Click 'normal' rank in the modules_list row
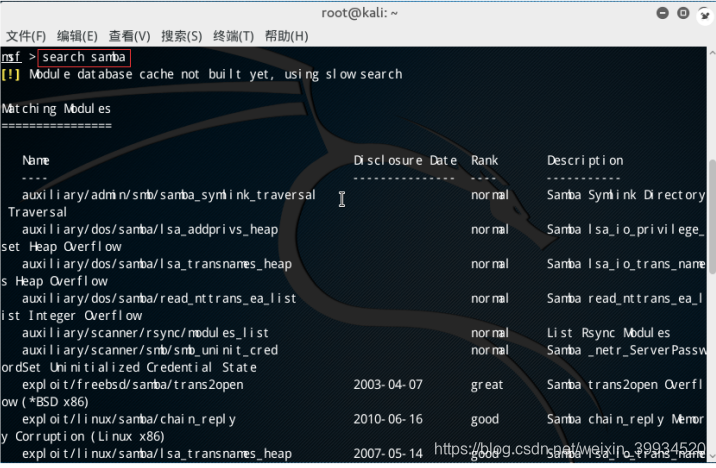716x468 pixels. click(490, 333)
